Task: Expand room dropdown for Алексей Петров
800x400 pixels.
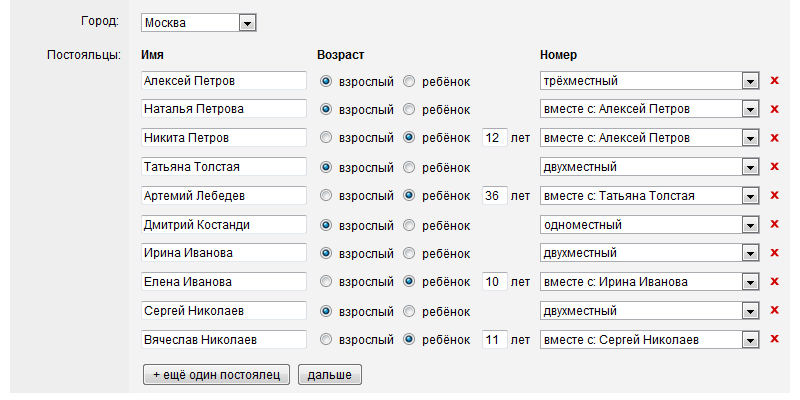Action: [x=749, y=81]
